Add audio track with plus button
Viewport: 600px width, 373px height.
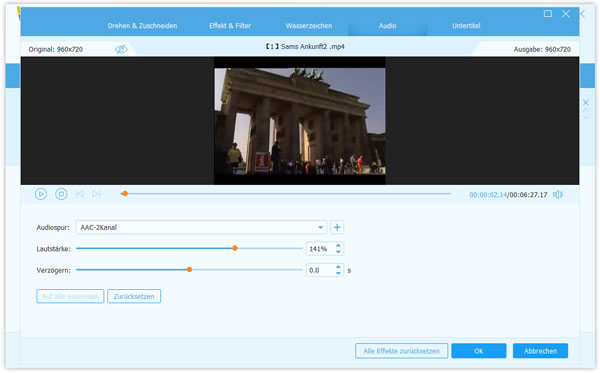pos(337,227)
